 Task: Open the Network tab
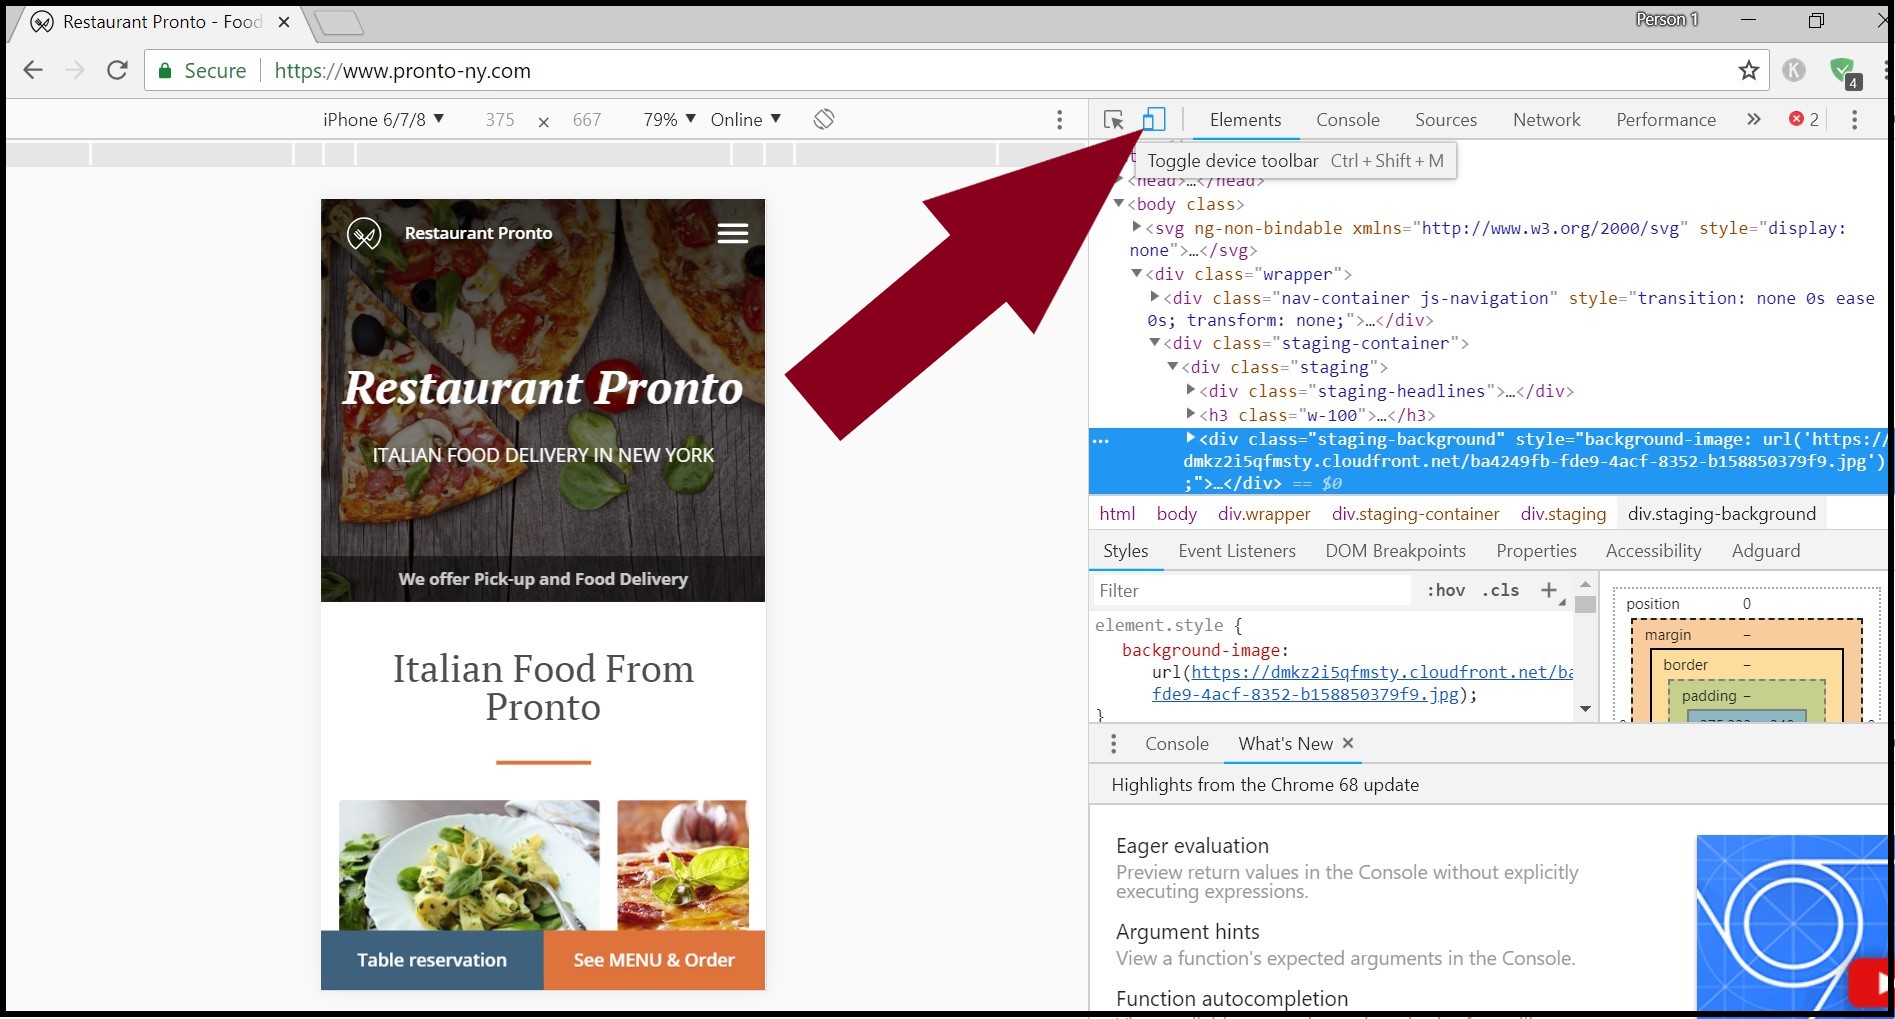point(1547,120)
